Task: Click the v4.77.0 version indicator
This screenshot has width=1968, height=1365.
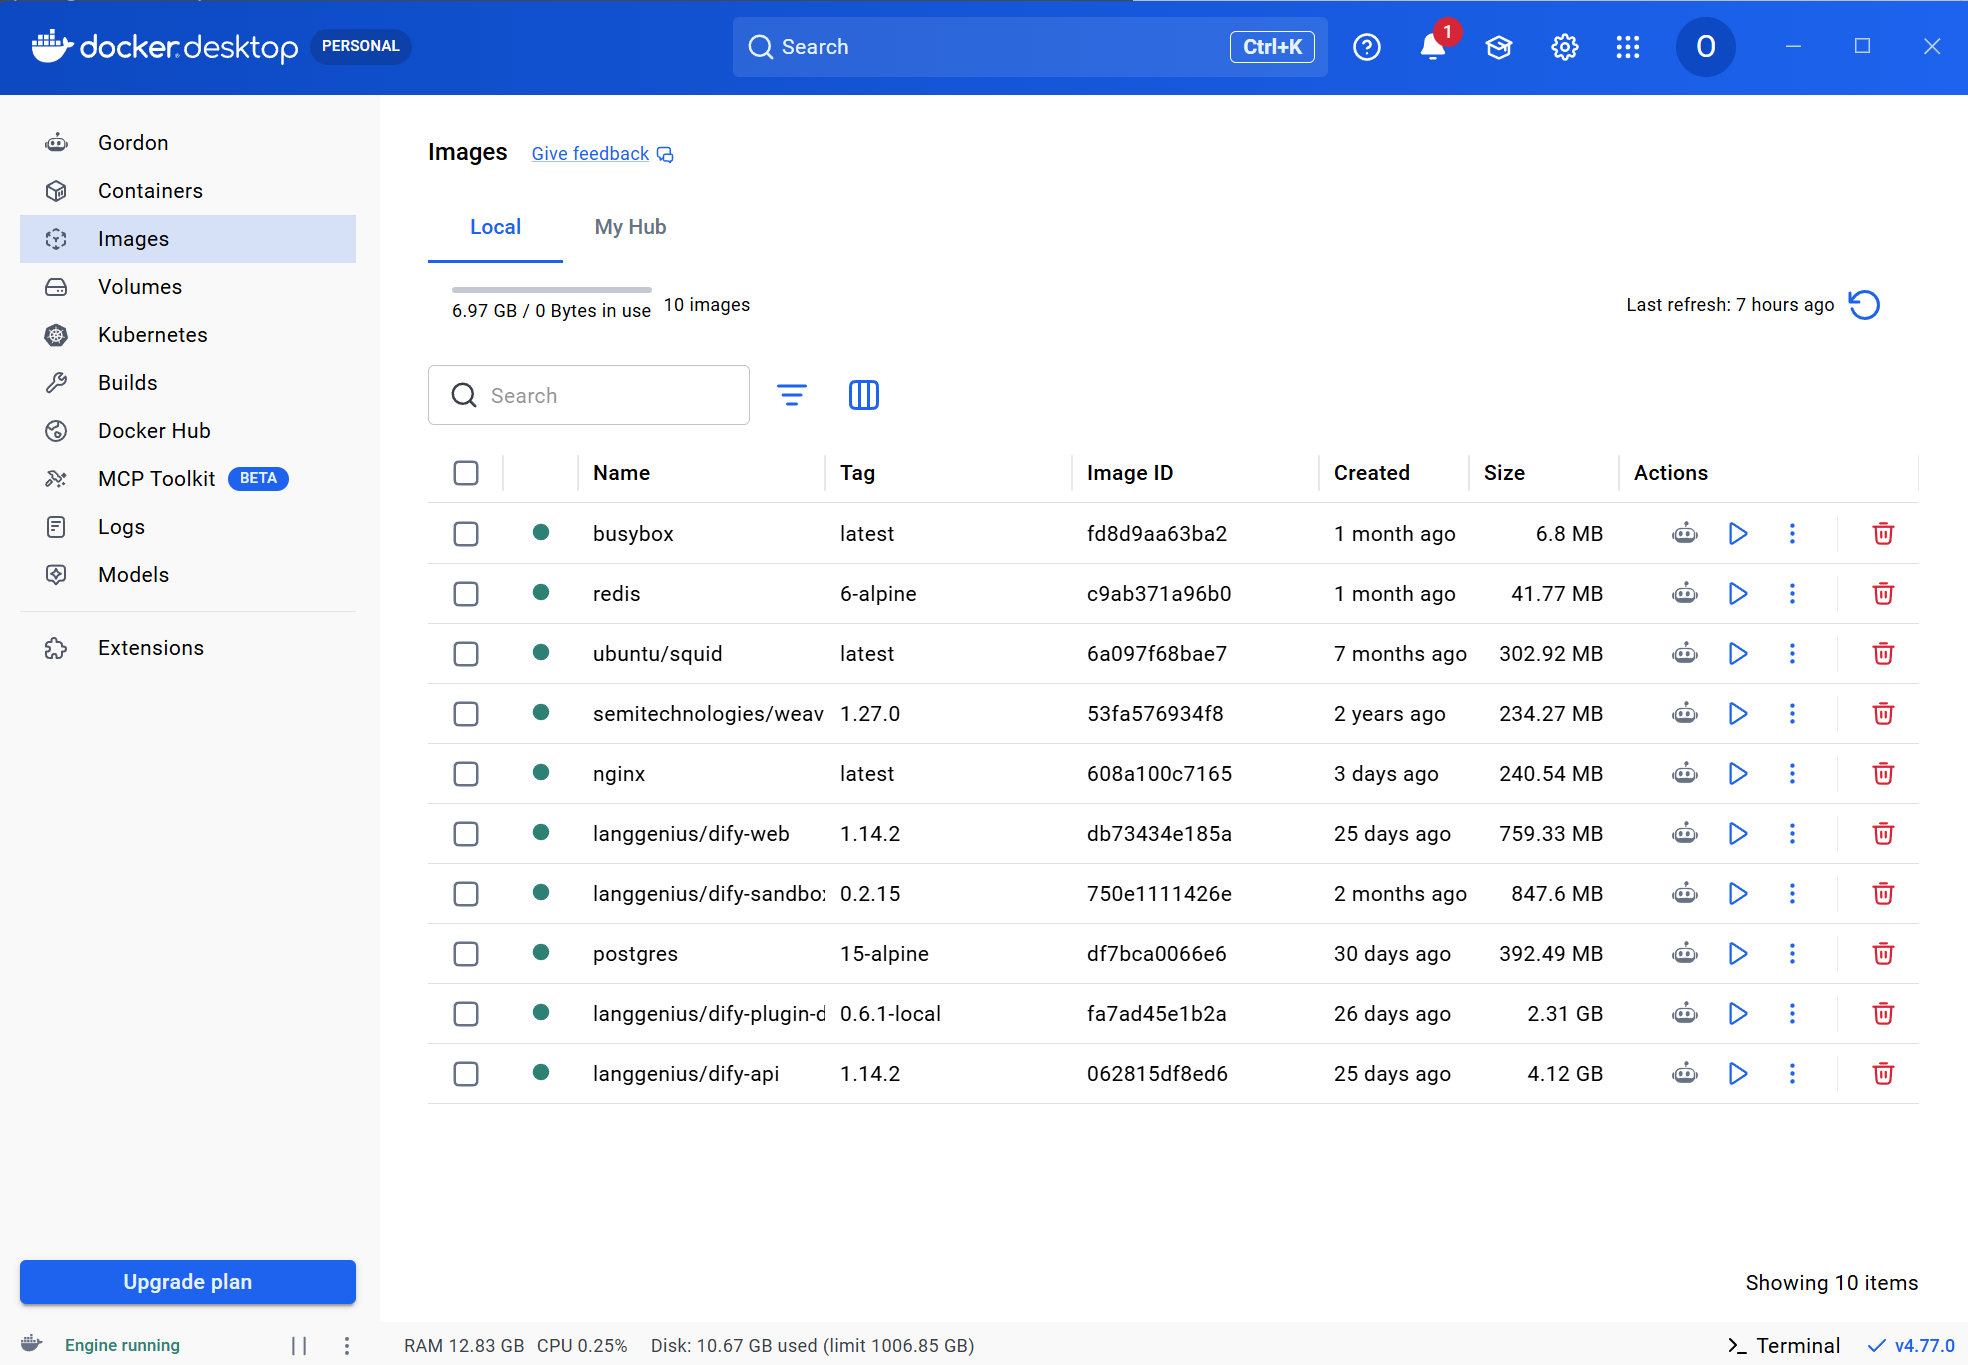Action: 1911,1345
